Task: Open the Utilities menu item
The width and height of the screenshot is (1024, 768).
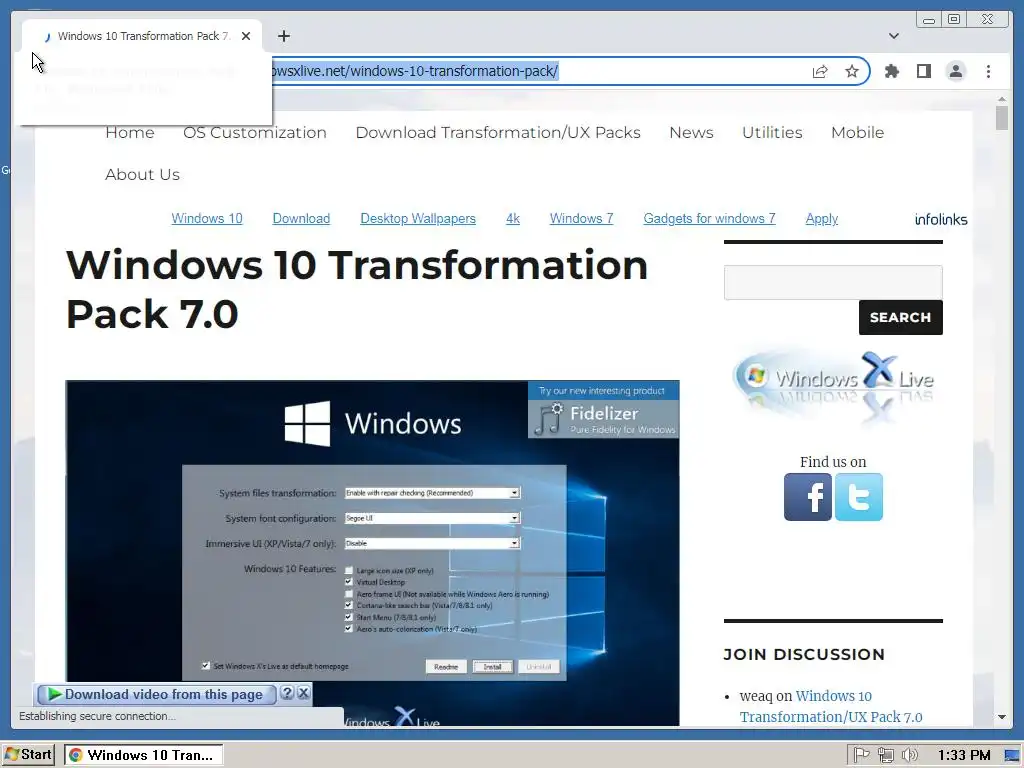Action: coord(772,133)
